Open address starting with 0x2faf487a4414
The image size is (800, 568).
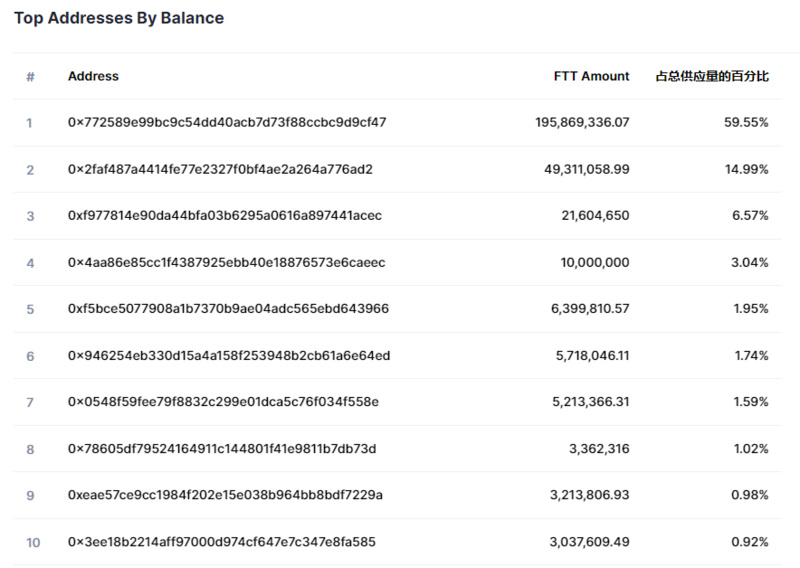[220, 170]
